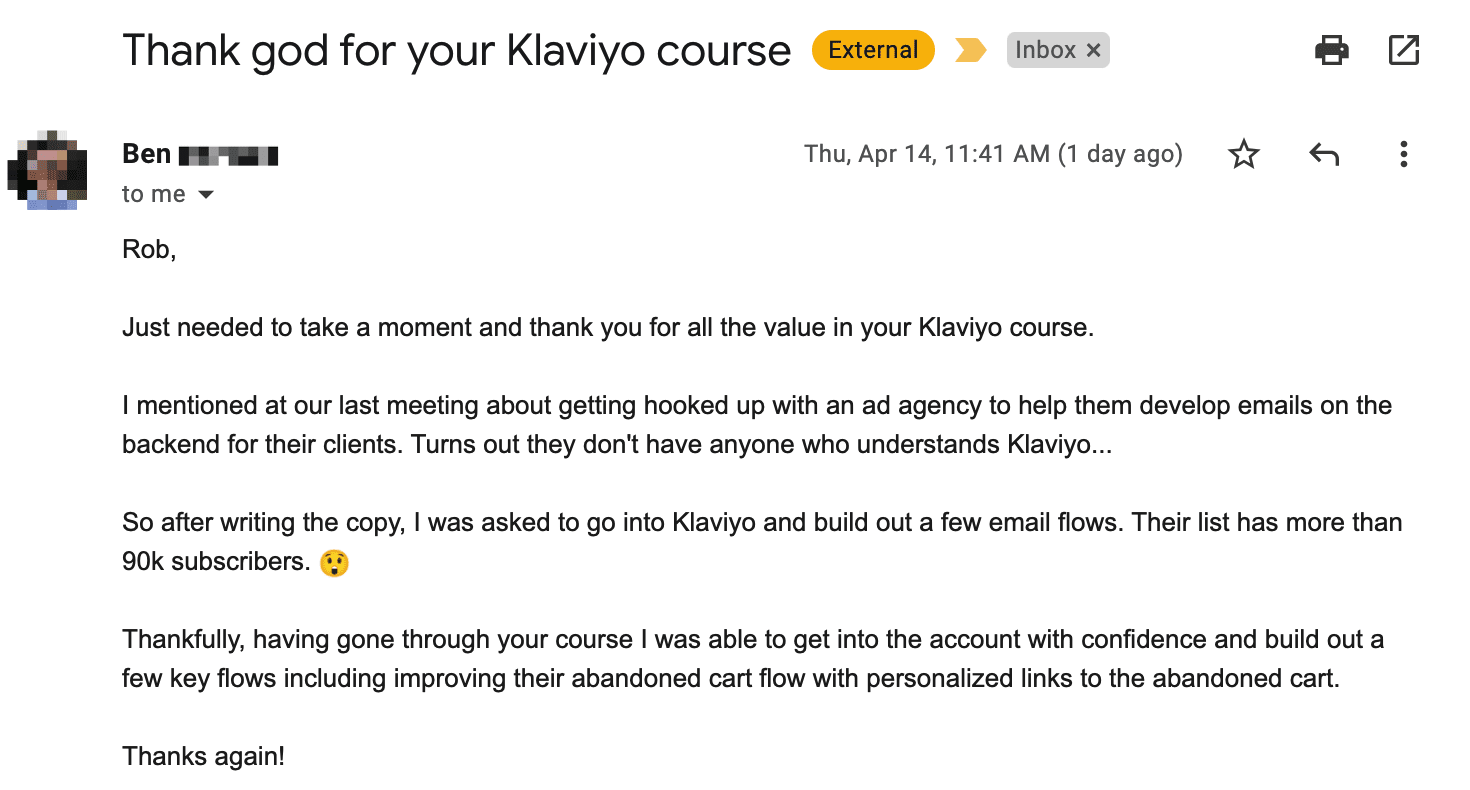Expand recipient details arrow beside "to me"
Image resolution: width=1470 pixels, height=790 pixels.
click(x=206, y=195)
